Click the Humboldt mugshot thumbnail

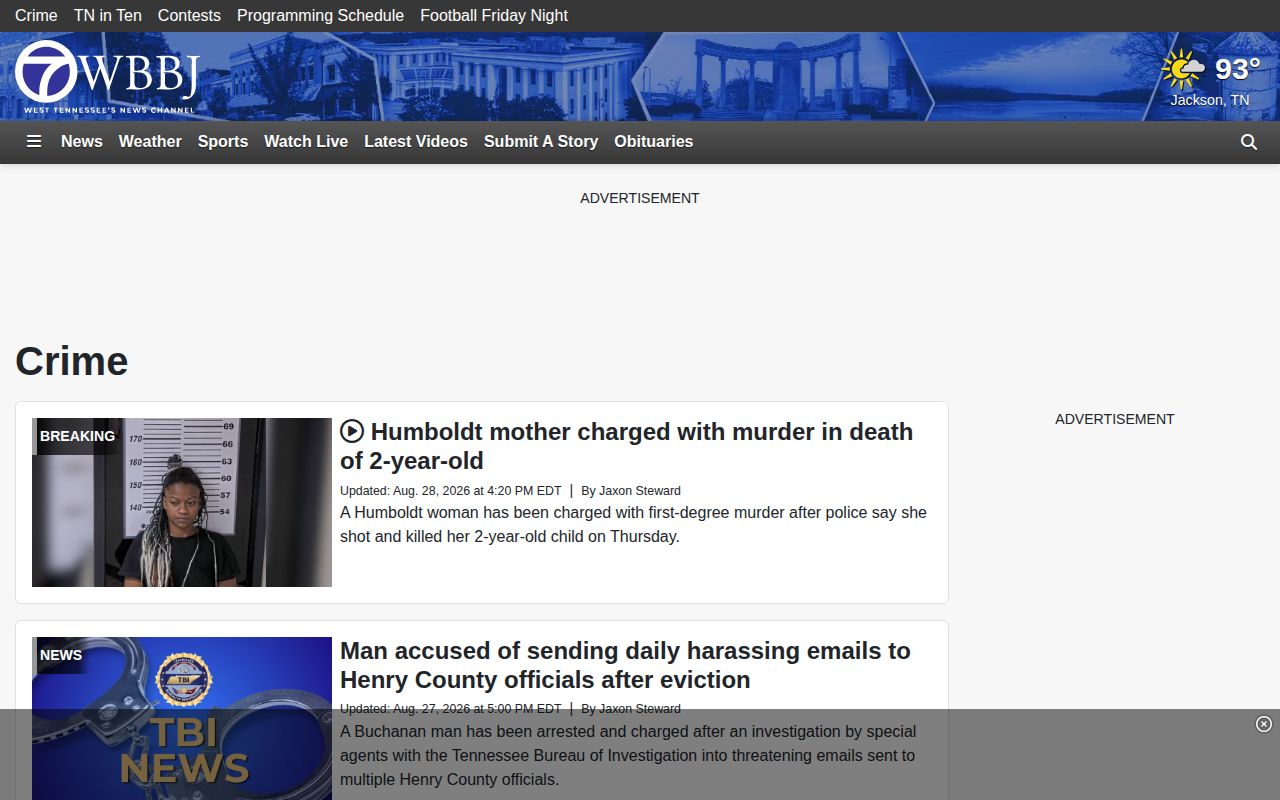(182, 502)
